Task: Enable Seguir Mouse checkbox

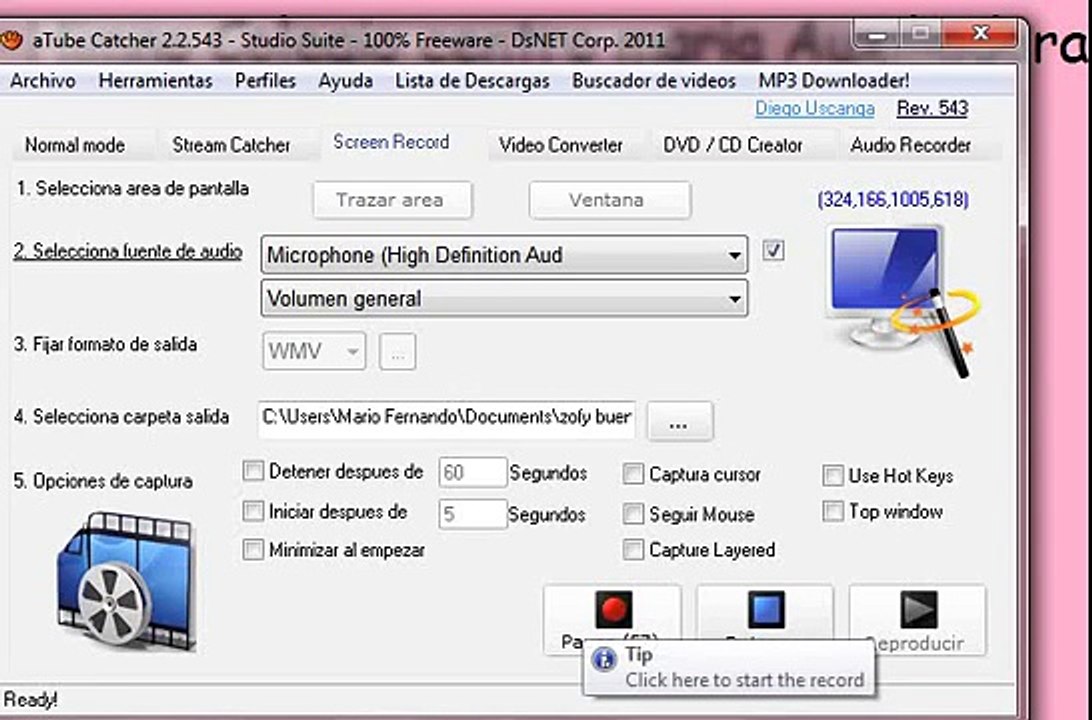Action: [x=633, y=514]
